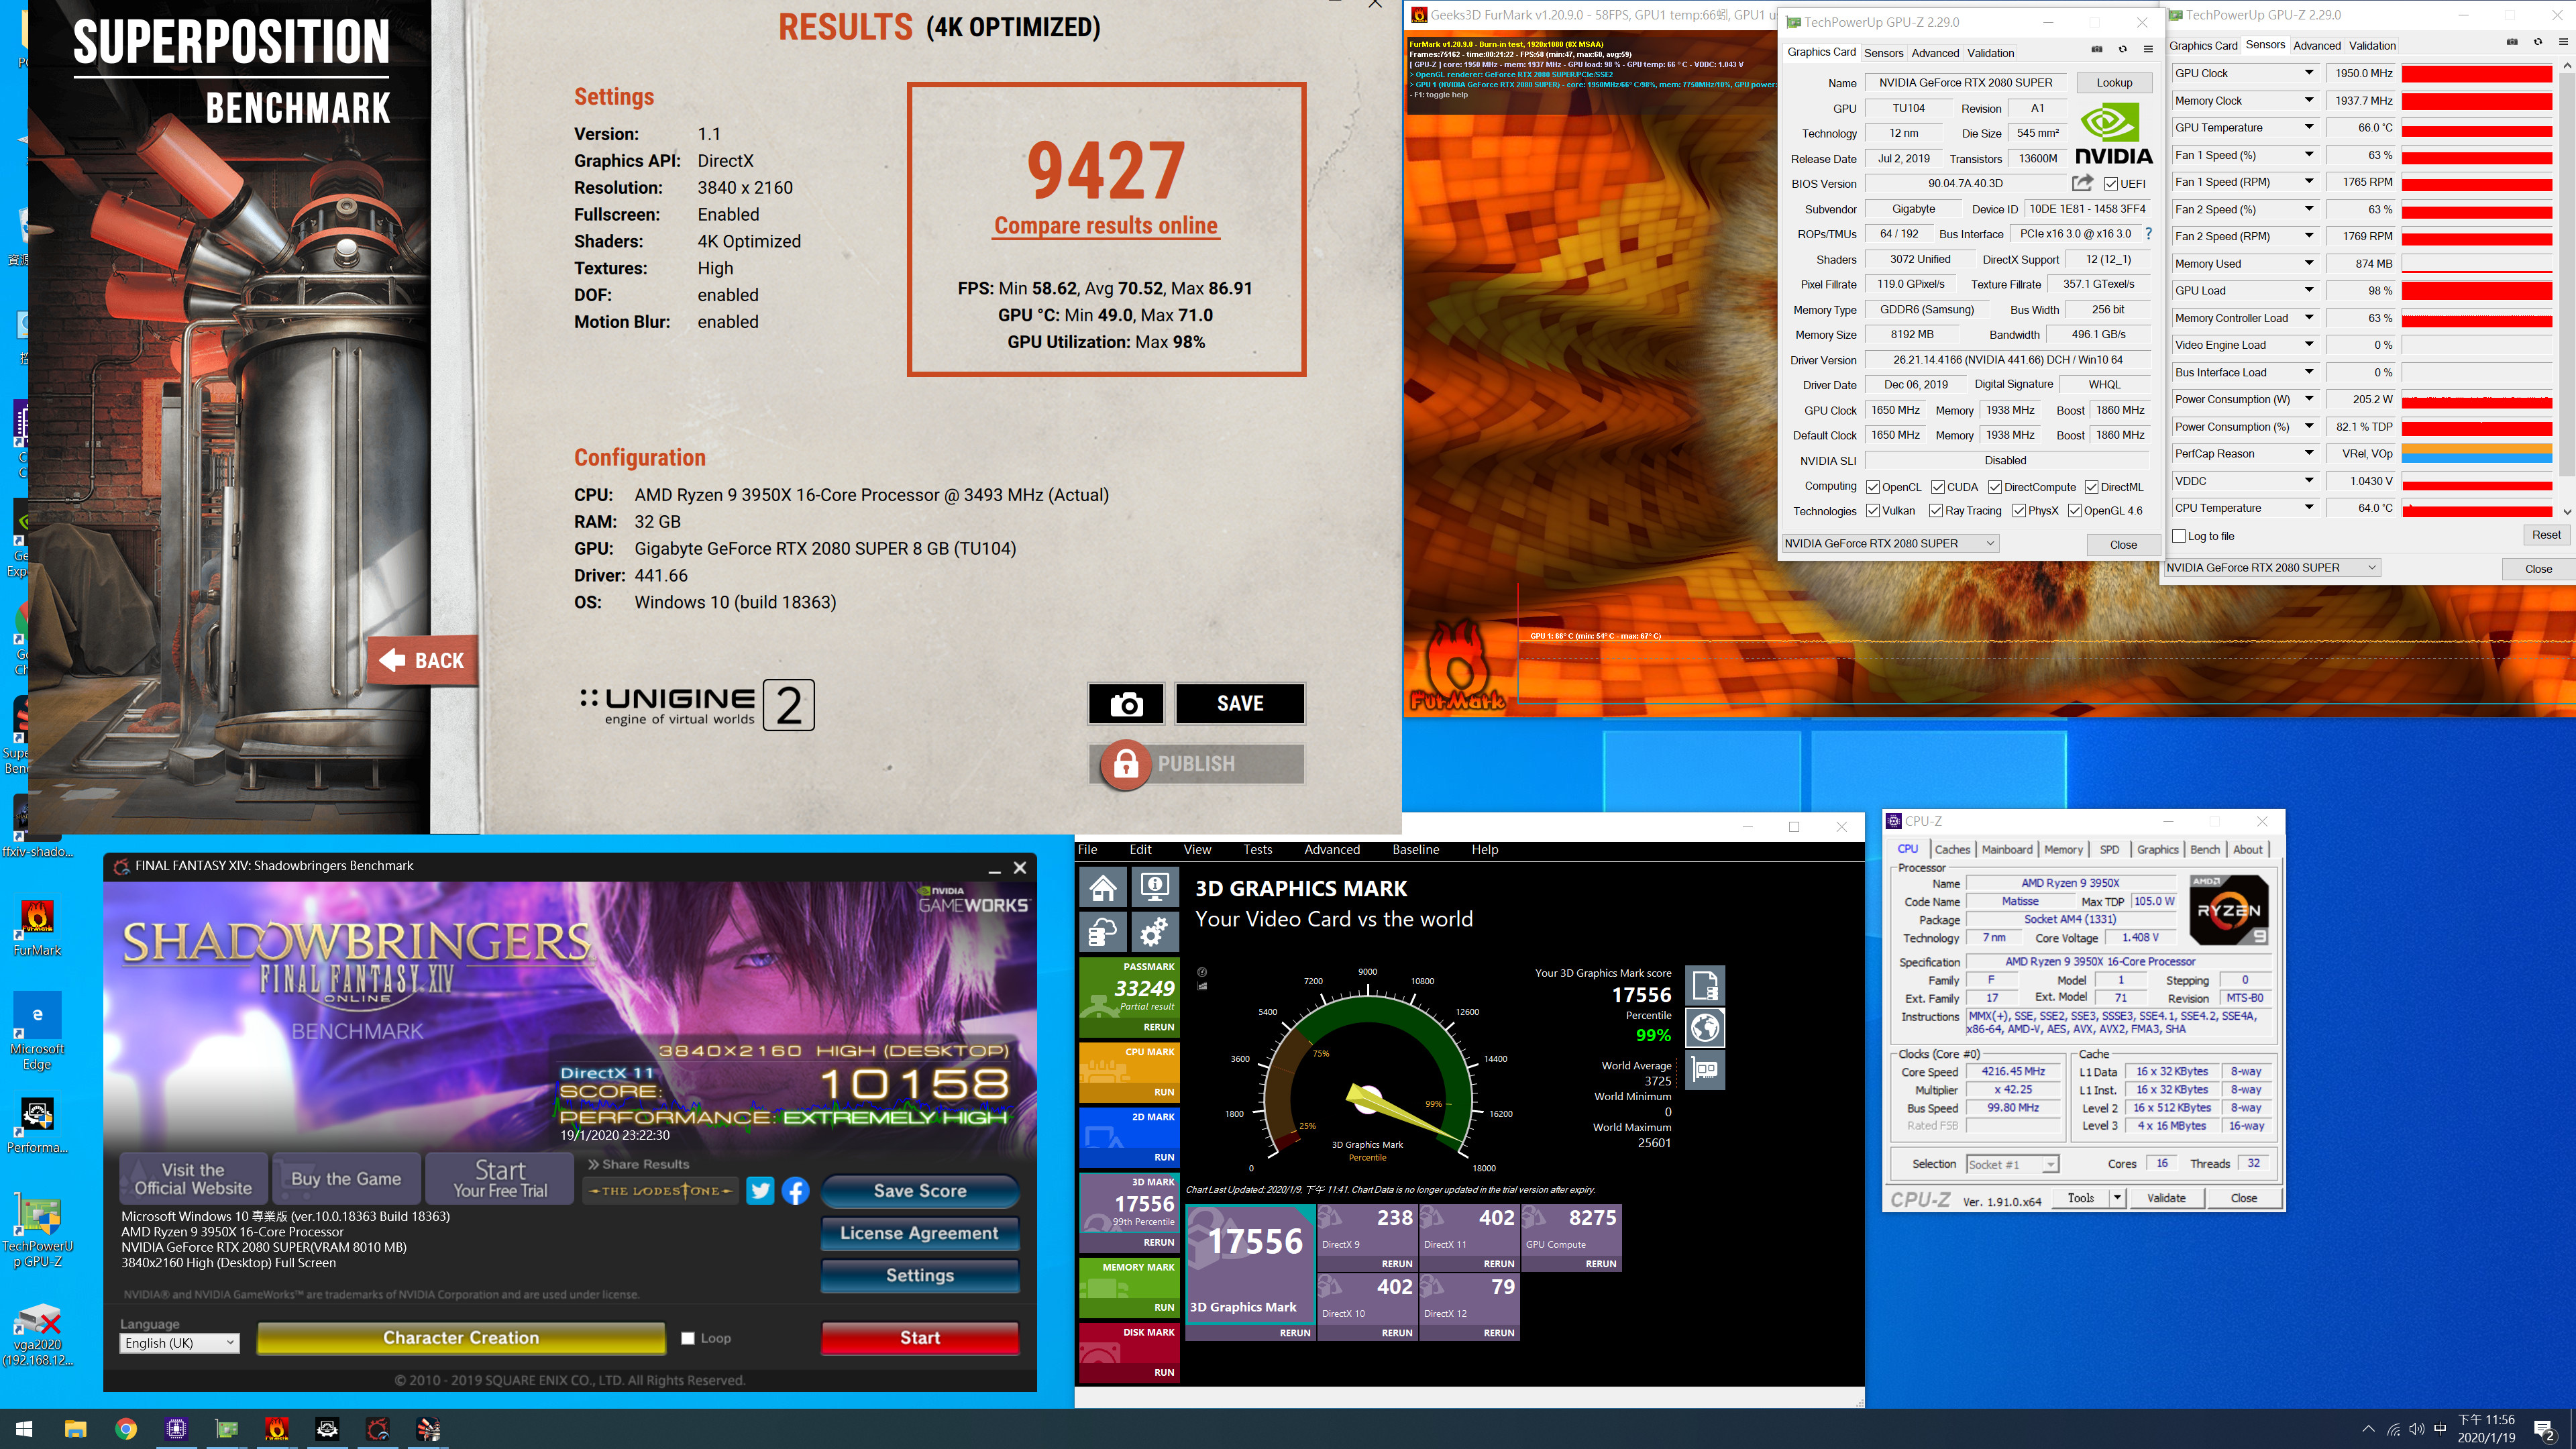Click the Twitter share icon in FFXIV benchmark
The height and width of the screenshot is (1449, 2576).
[x=760, y=1191]
